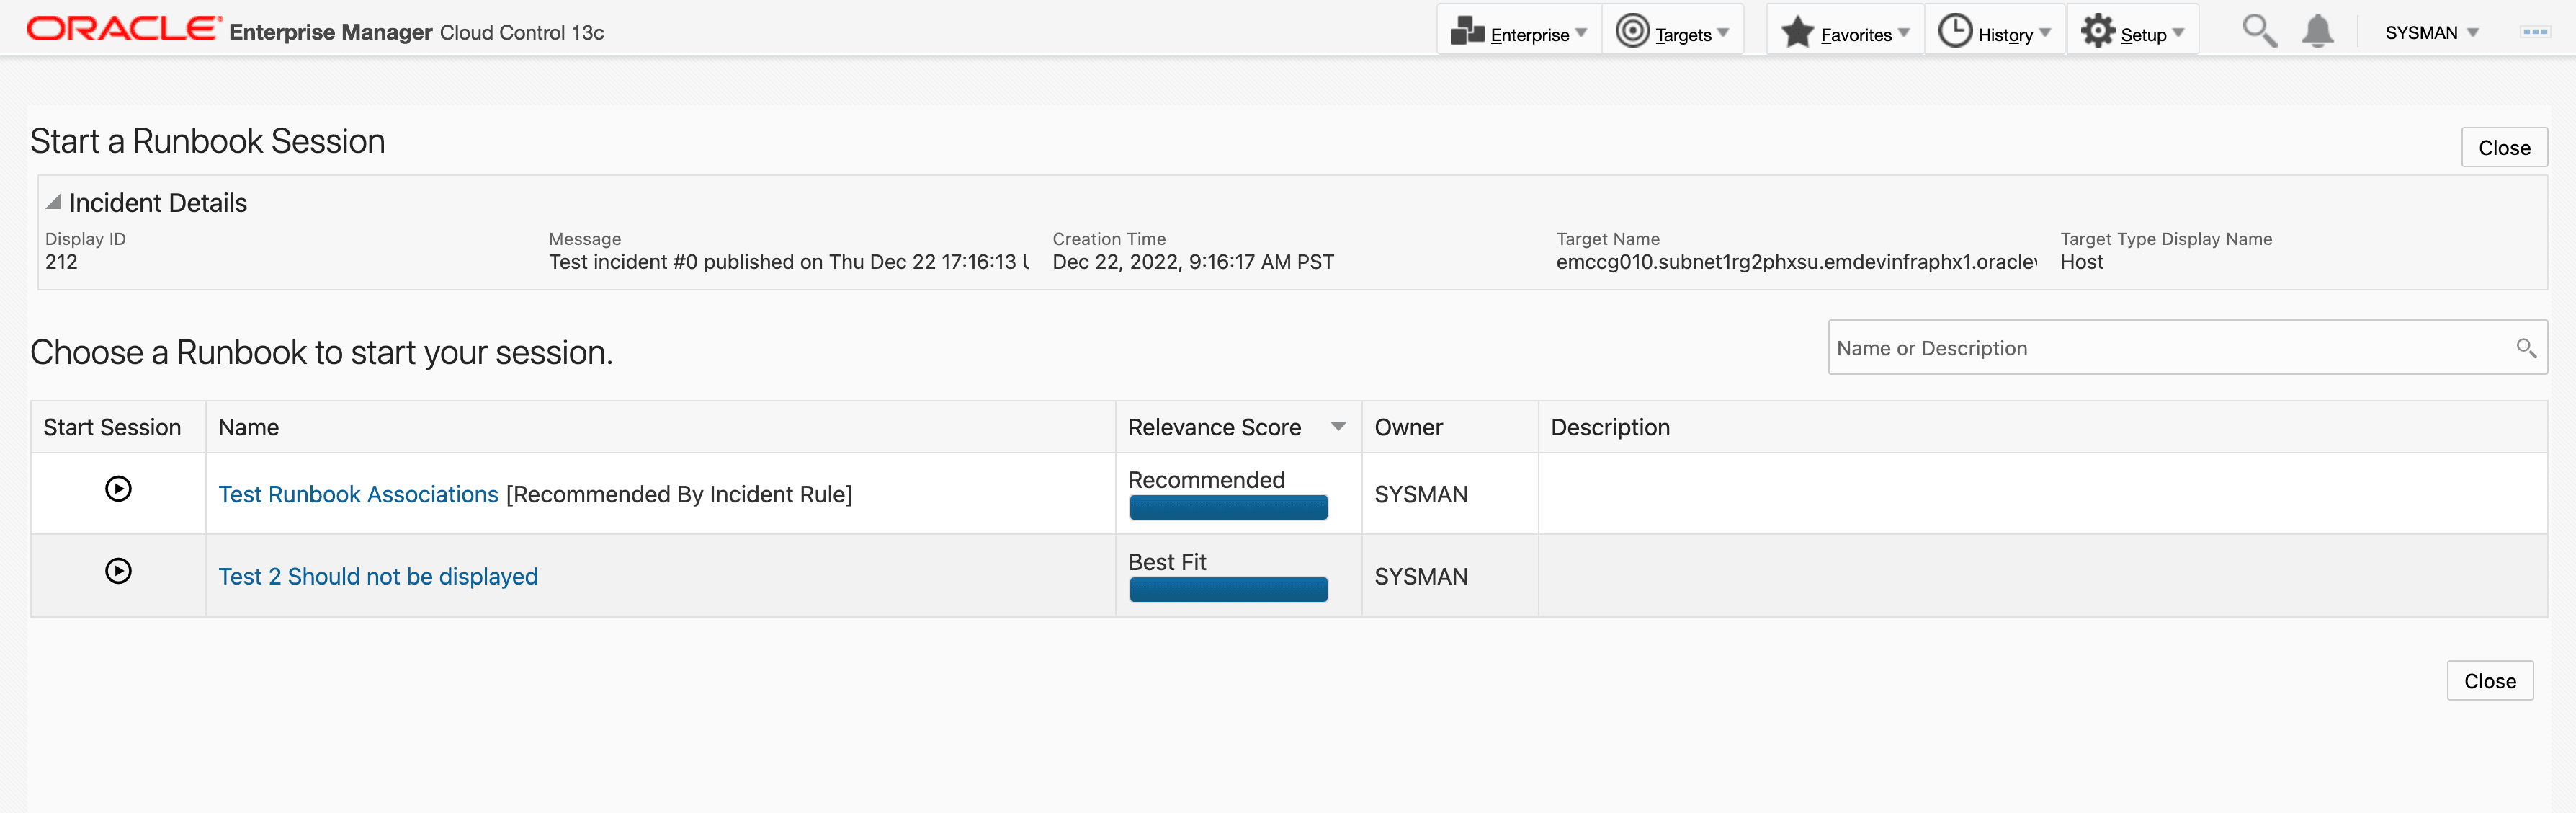Click Display ID value 212
The image size is (2576, 813).
click(61, 262)
